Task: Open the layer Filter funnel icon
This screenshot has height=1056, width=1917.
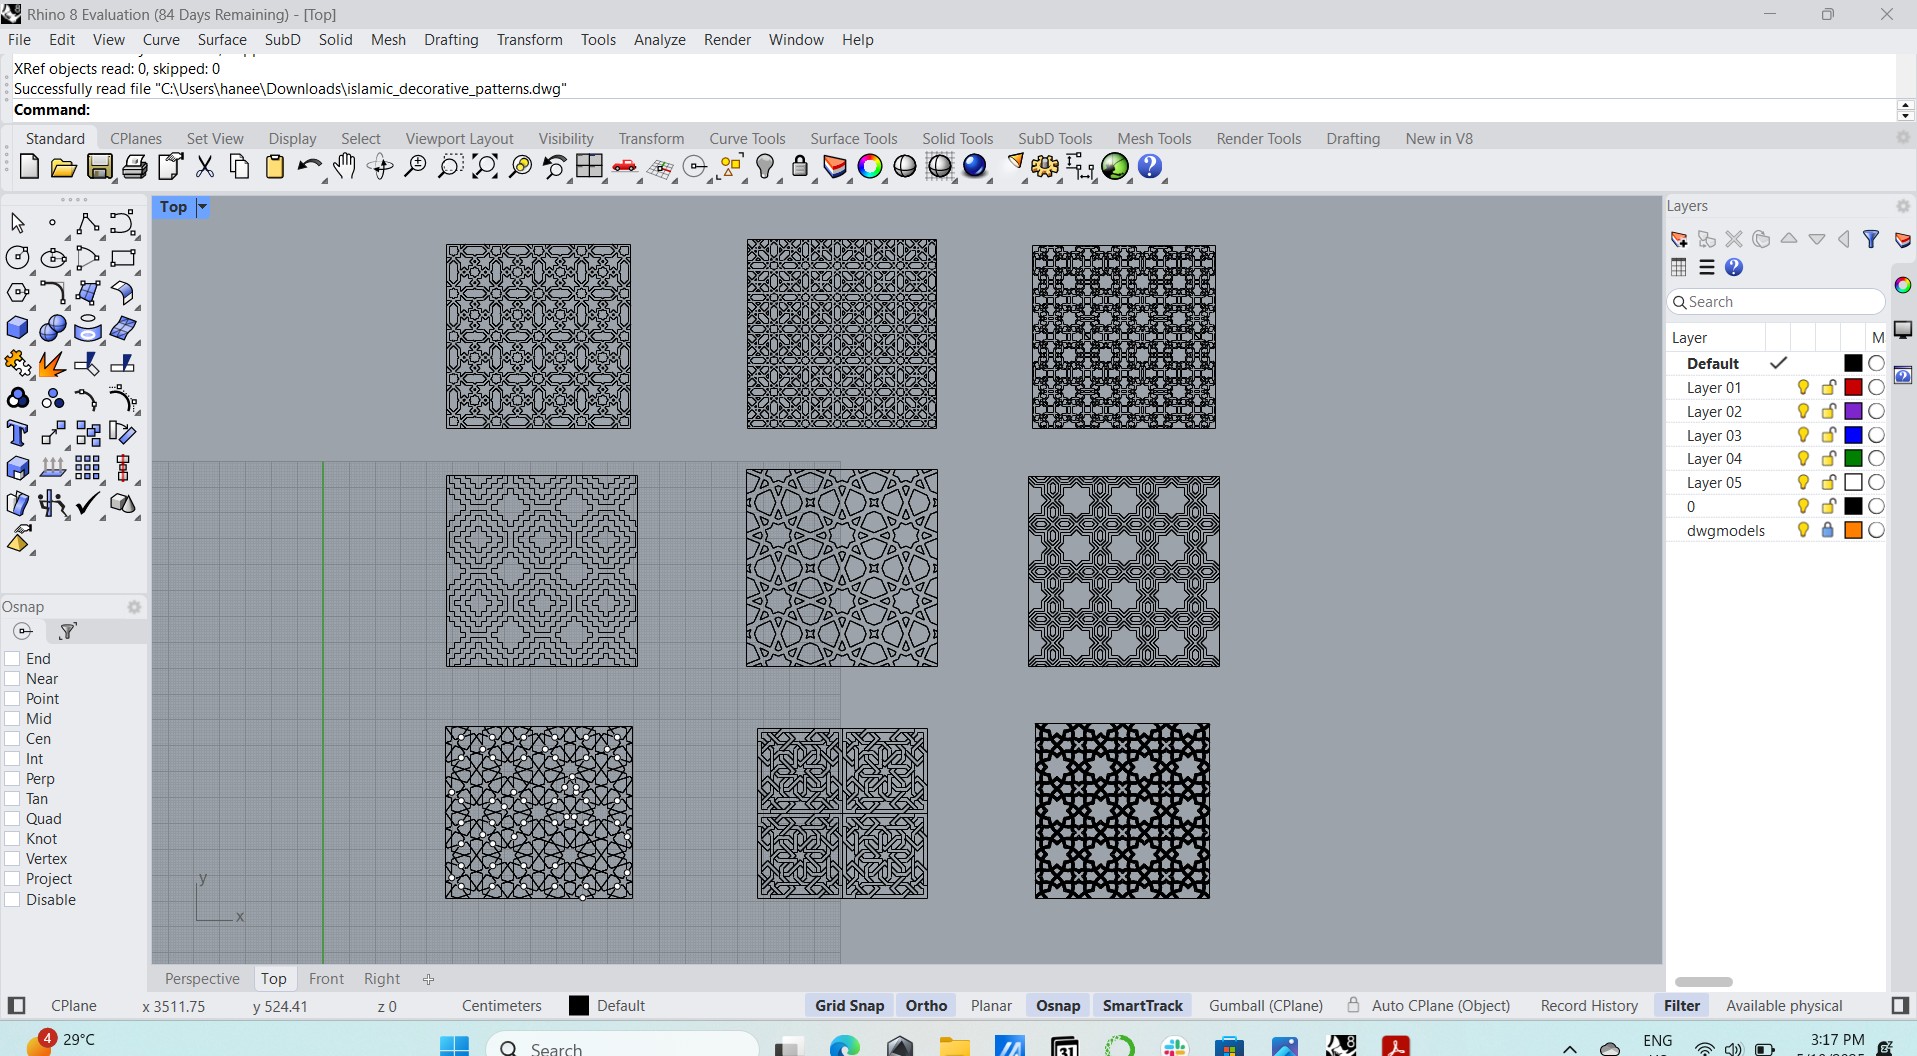Action: (1871, 240)
